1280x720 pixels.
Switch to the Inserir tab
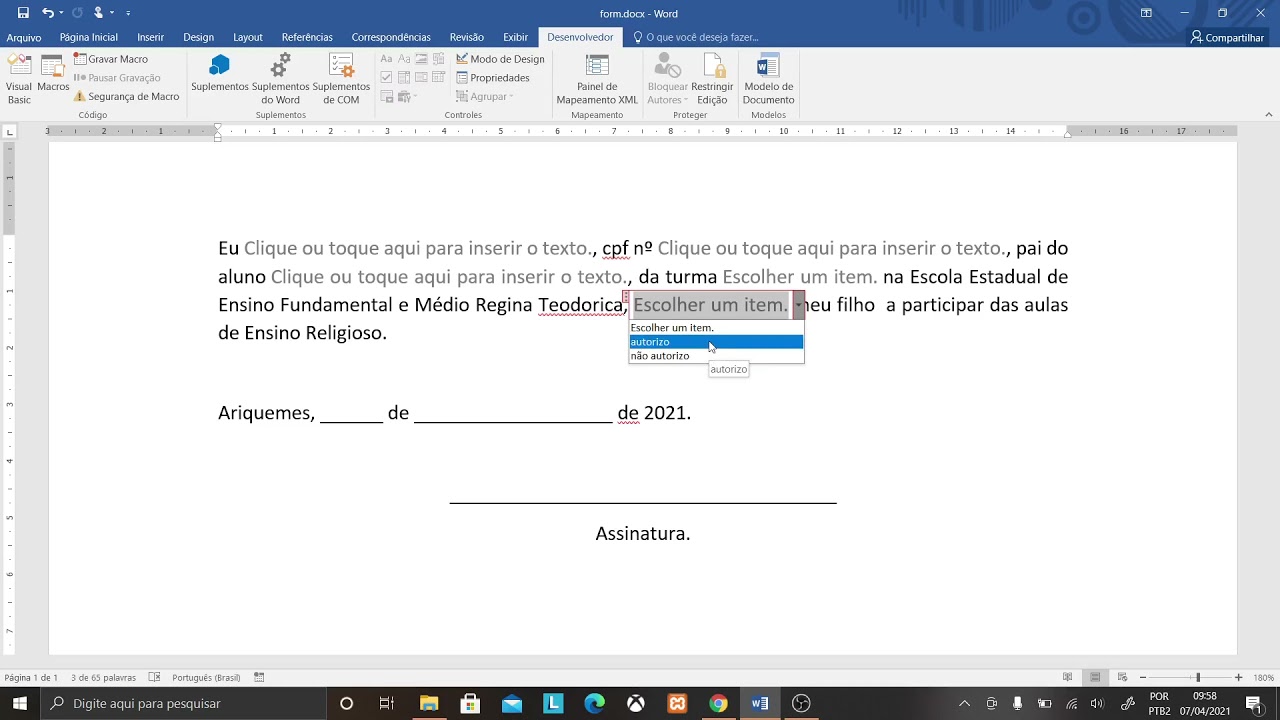150,37
